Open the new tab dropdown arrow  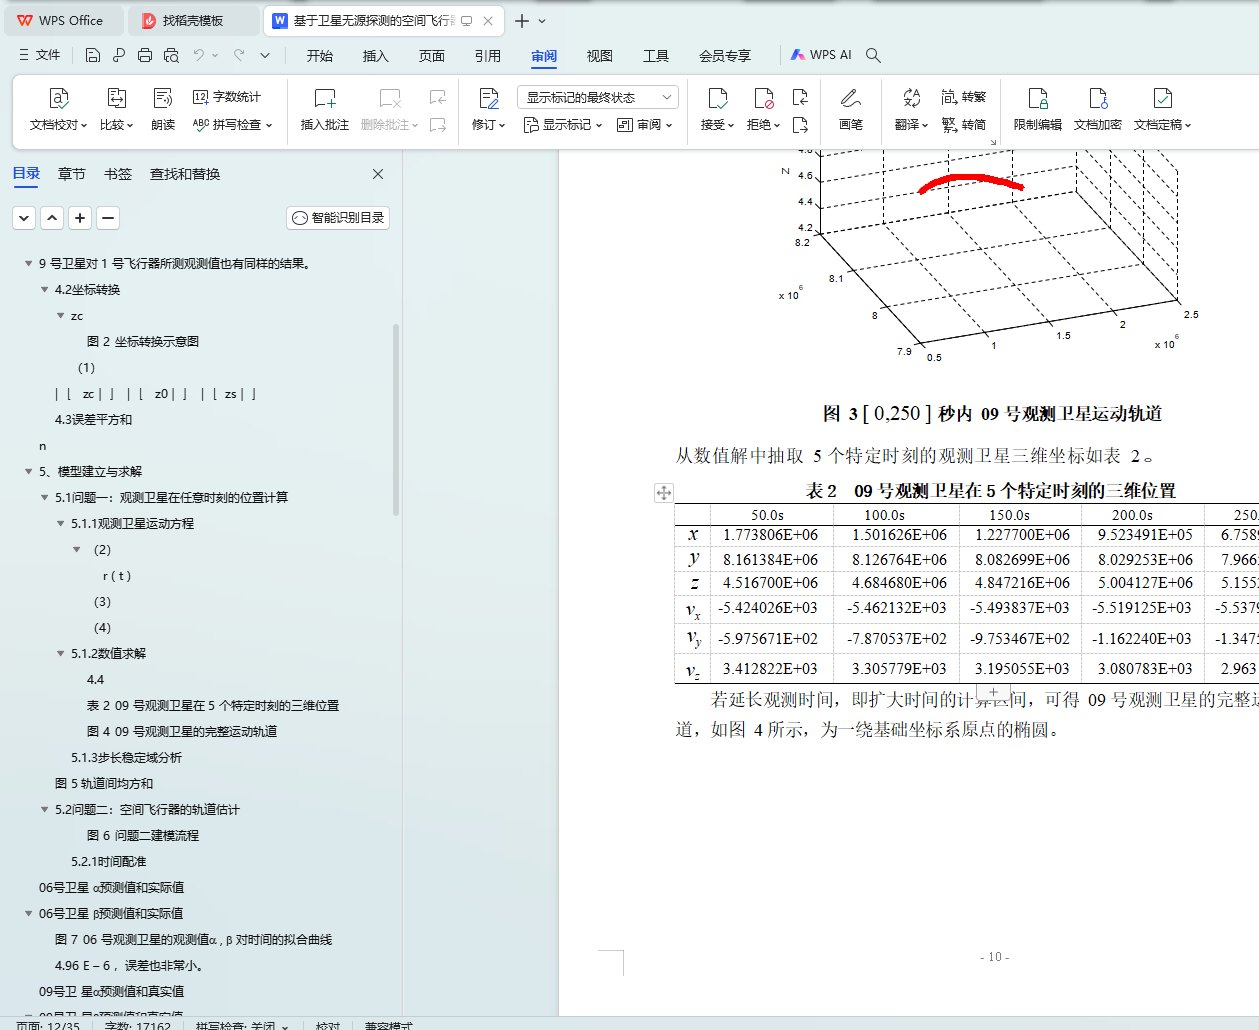[x=542, y=21]
